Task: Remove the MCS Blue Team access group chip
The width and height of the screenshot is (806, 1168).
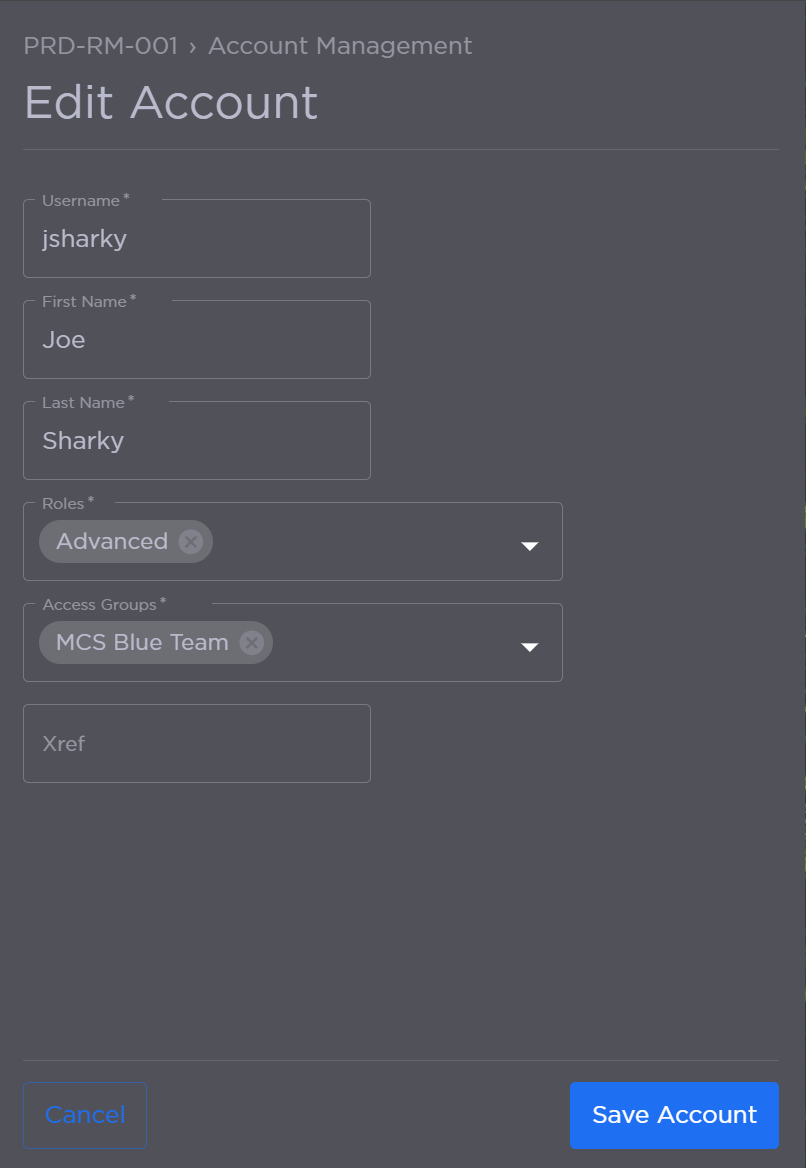Action: coord(251,642)
